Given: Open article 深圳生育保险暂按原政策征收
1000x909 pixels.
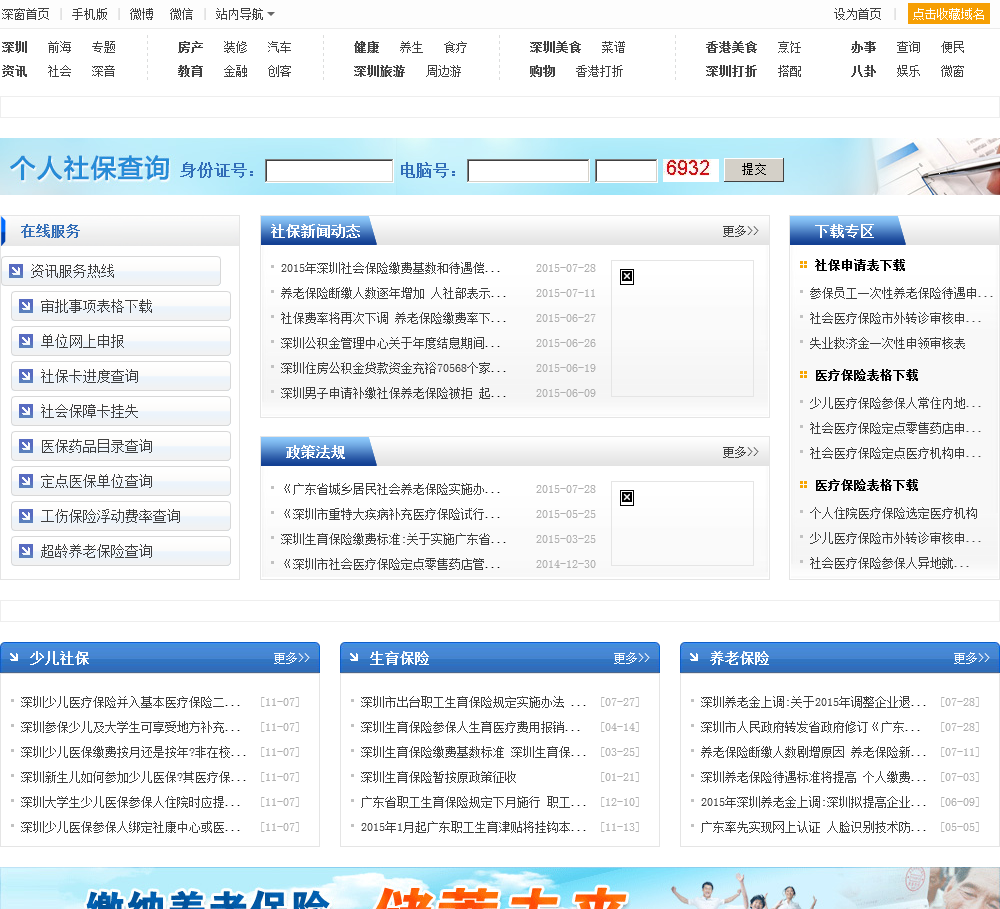Looking at the screenshot, I should point(438,778).
